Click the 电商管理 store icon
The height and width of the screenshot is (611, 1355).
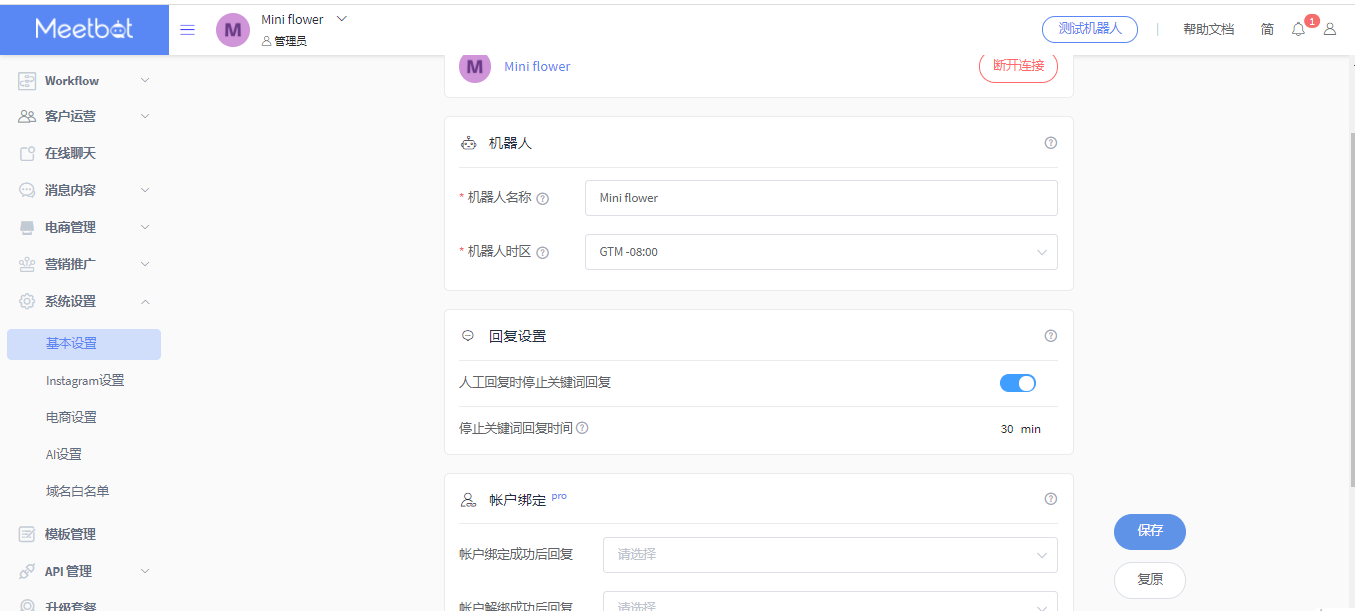[x=27, y=228]
